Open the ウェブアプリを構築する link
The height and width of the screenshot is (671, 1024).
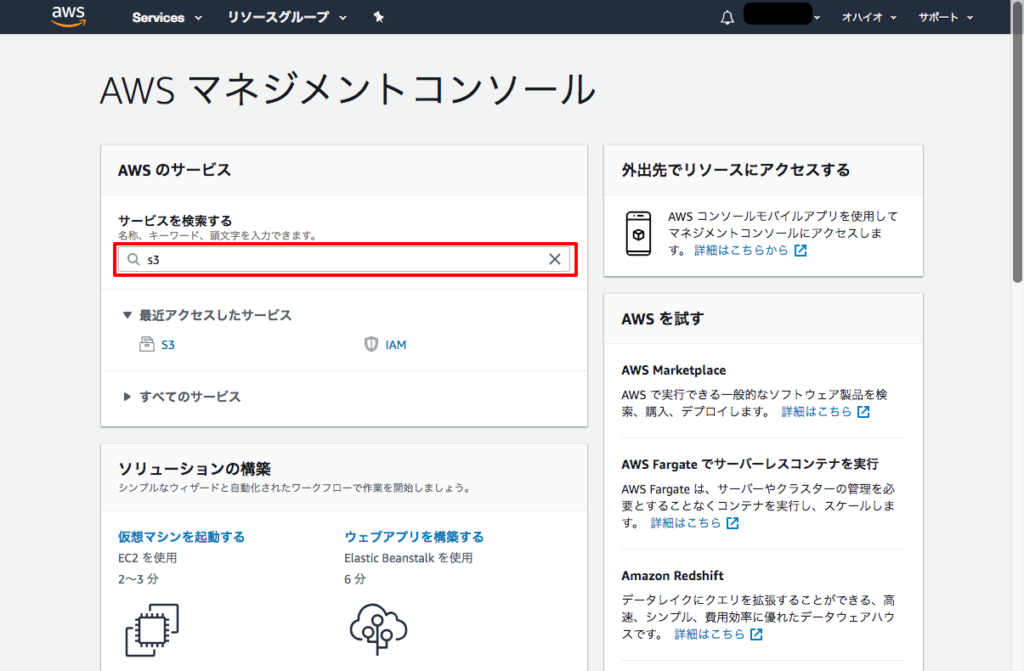tap(414, 536)
